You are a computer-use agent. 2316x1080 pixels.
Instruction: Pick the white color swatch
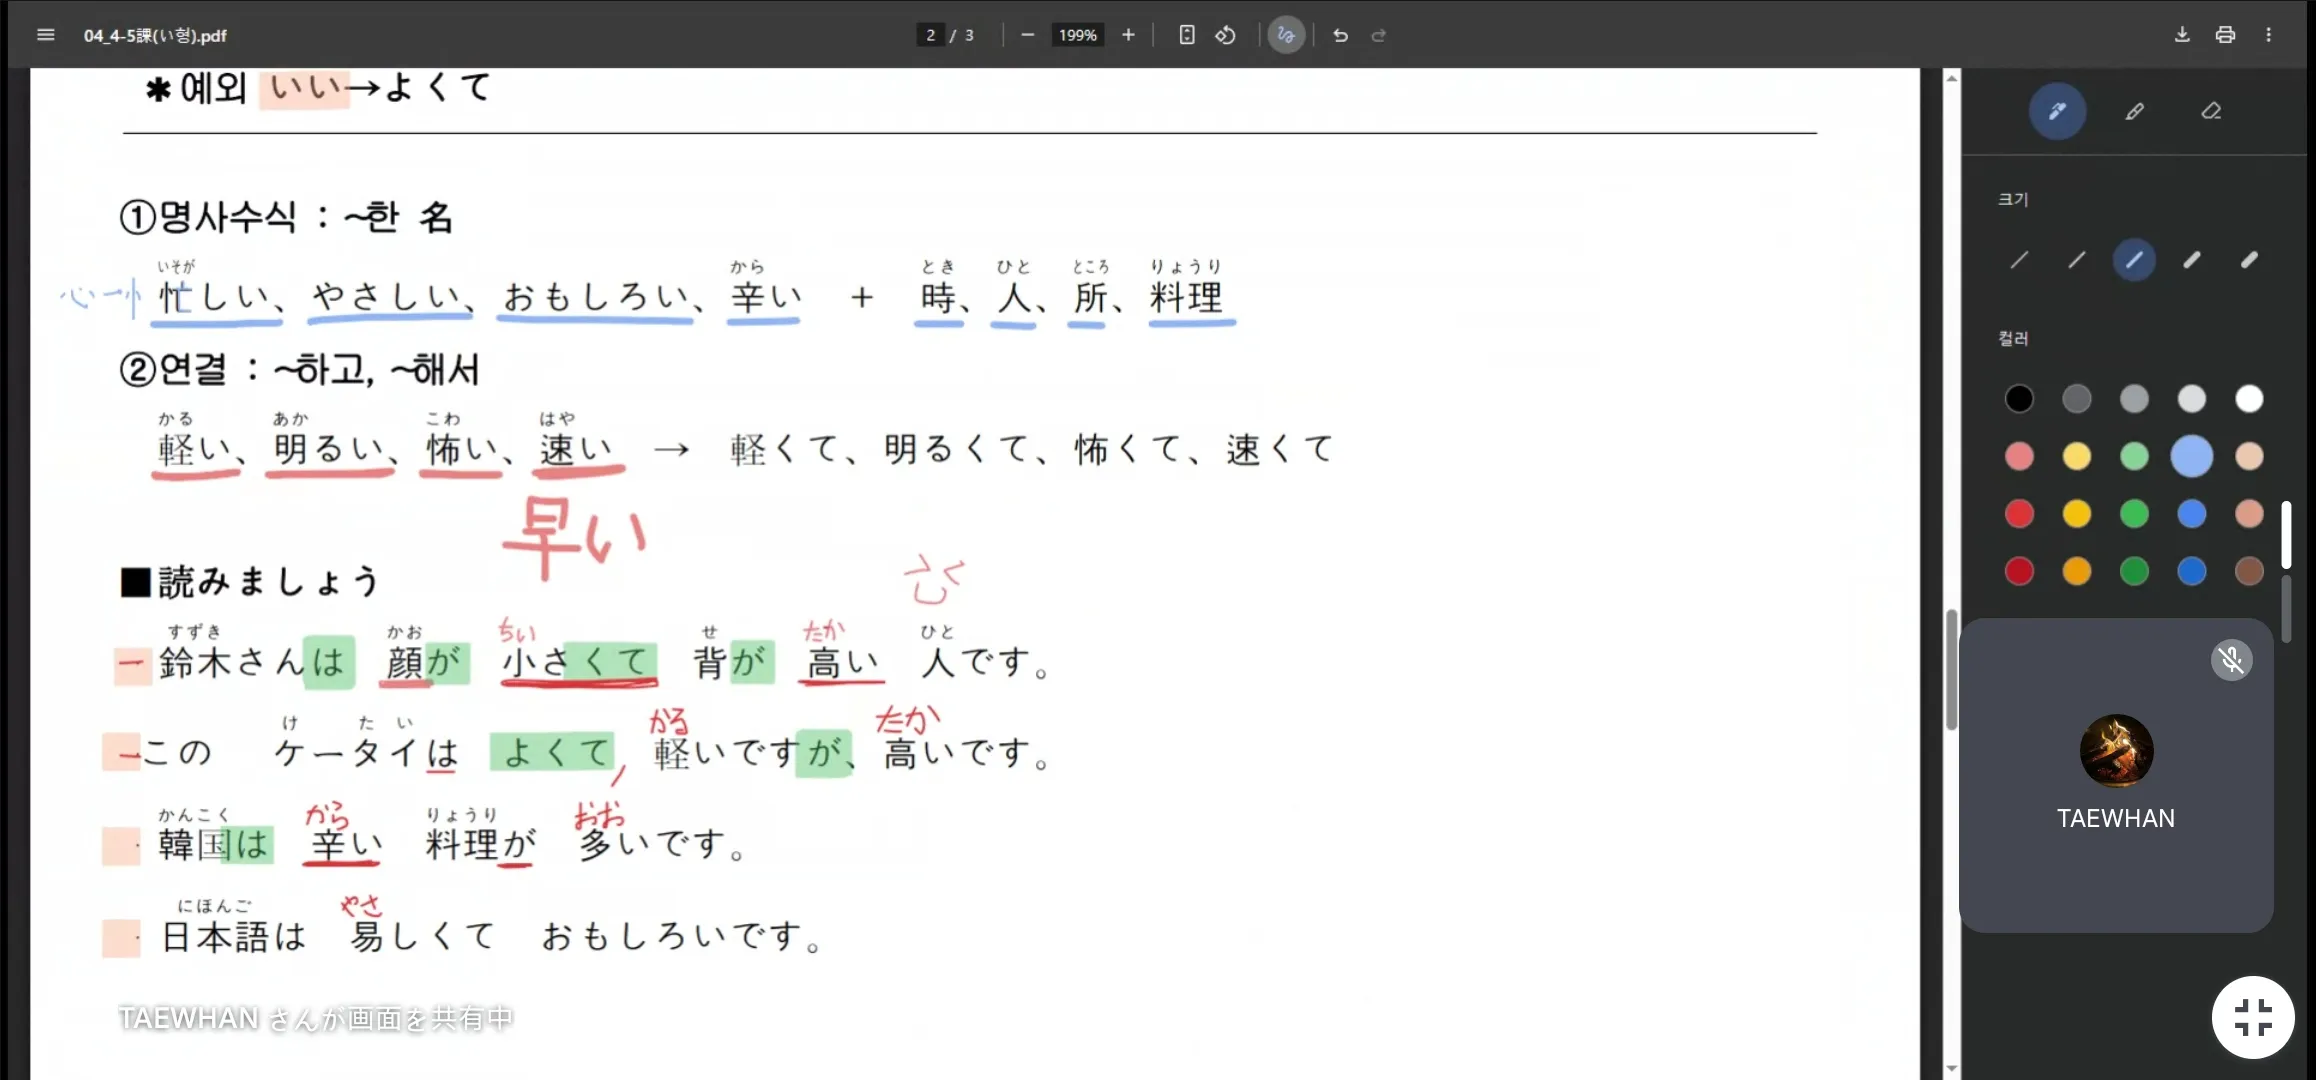2249,399
